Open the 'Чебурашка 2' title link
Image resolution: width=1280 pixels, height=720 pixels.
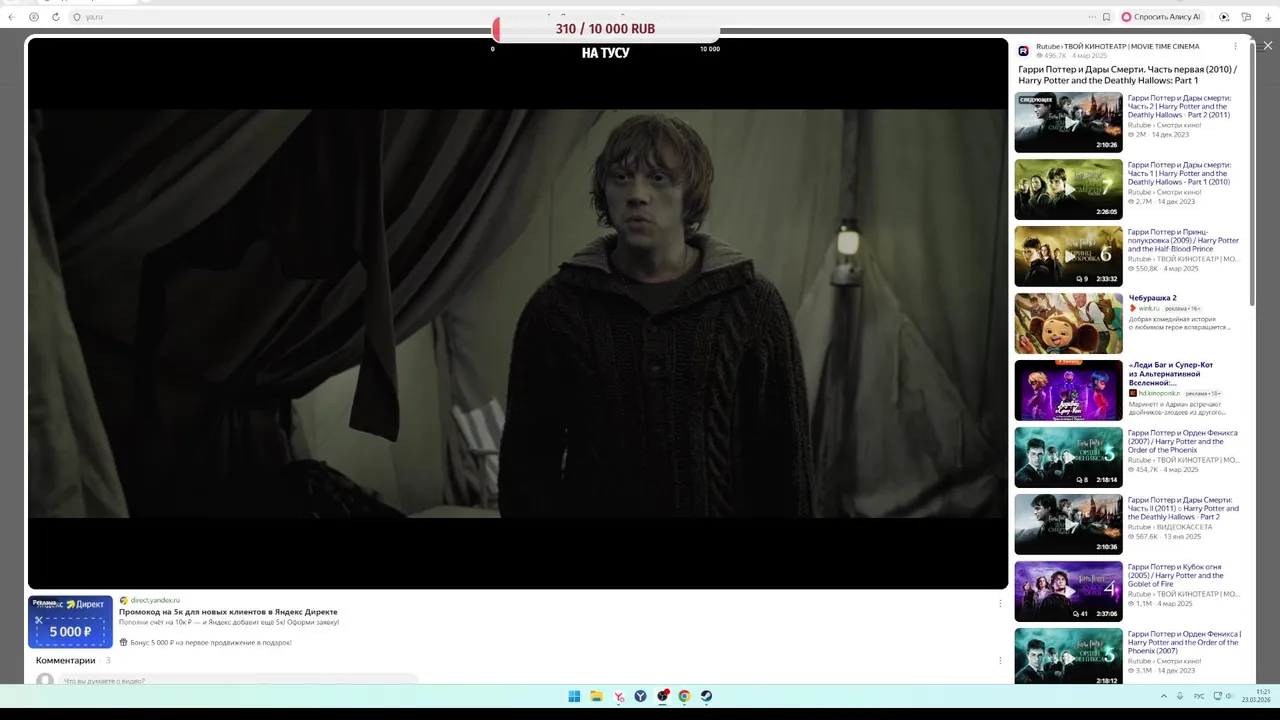[1152, 298]
